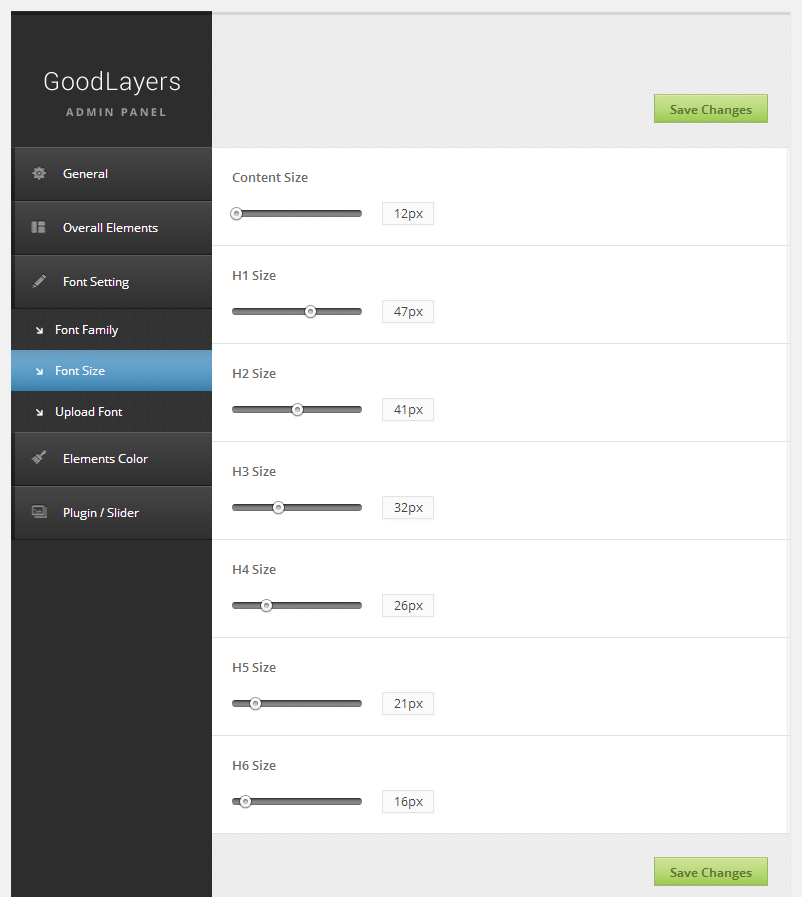Click the gear icon beside General
Image resolution: width=802 pixels, height=897 pixels.
[39, 174]
